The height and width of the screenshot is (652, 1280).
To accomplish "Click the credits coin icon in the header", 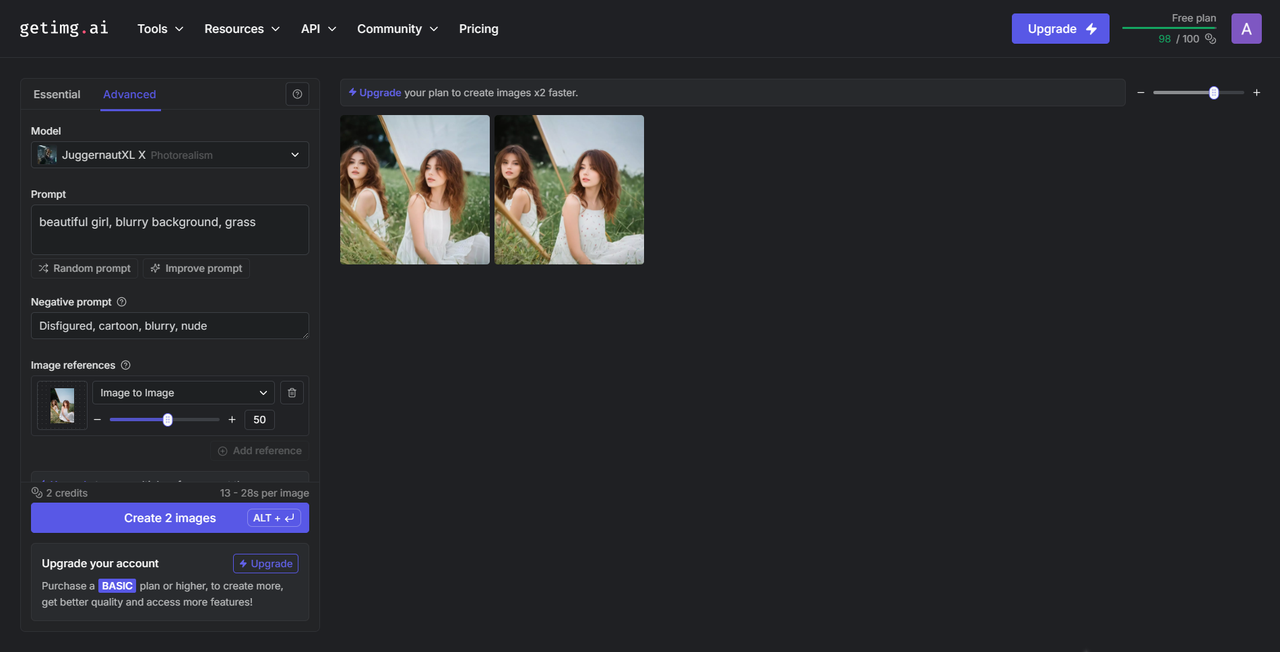I will [1210, 39].
